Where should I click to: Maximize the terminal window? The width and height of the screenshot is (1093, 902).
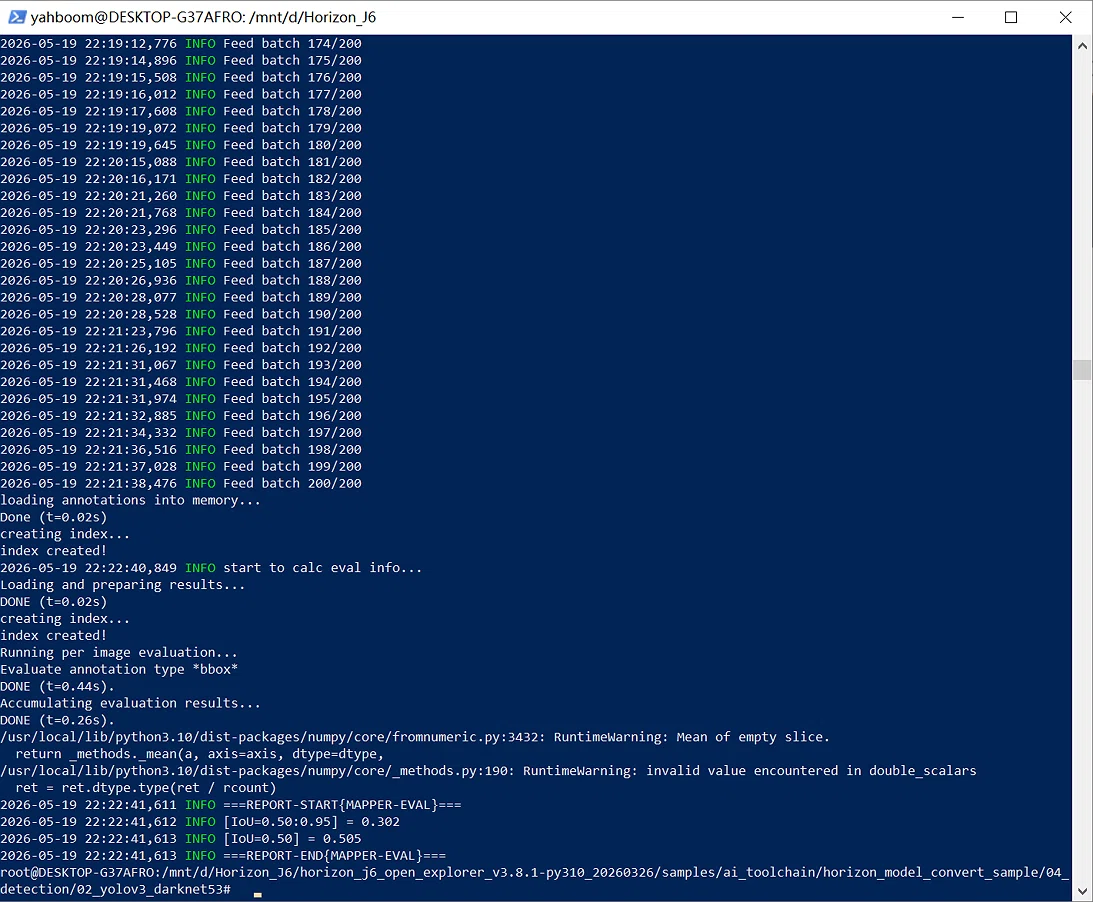[x=1011, y=17]
